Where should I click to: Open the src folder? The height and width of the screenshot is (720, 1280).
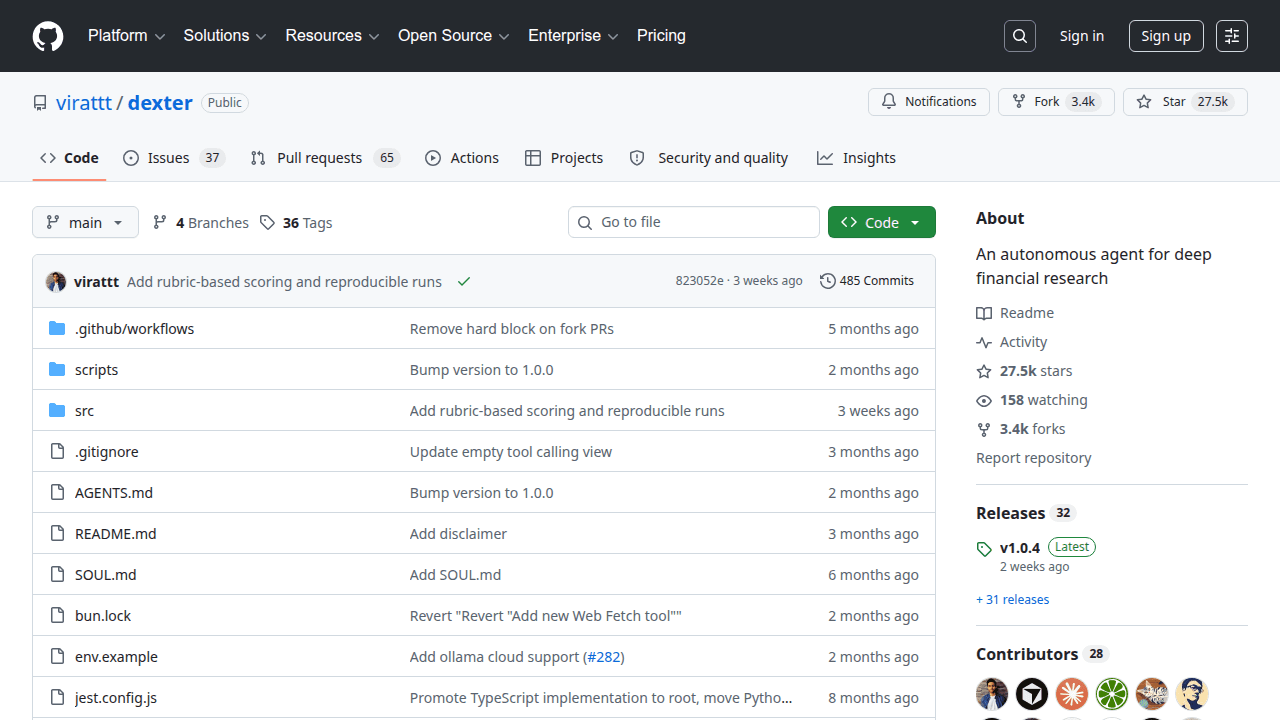[x=84, y=411]
